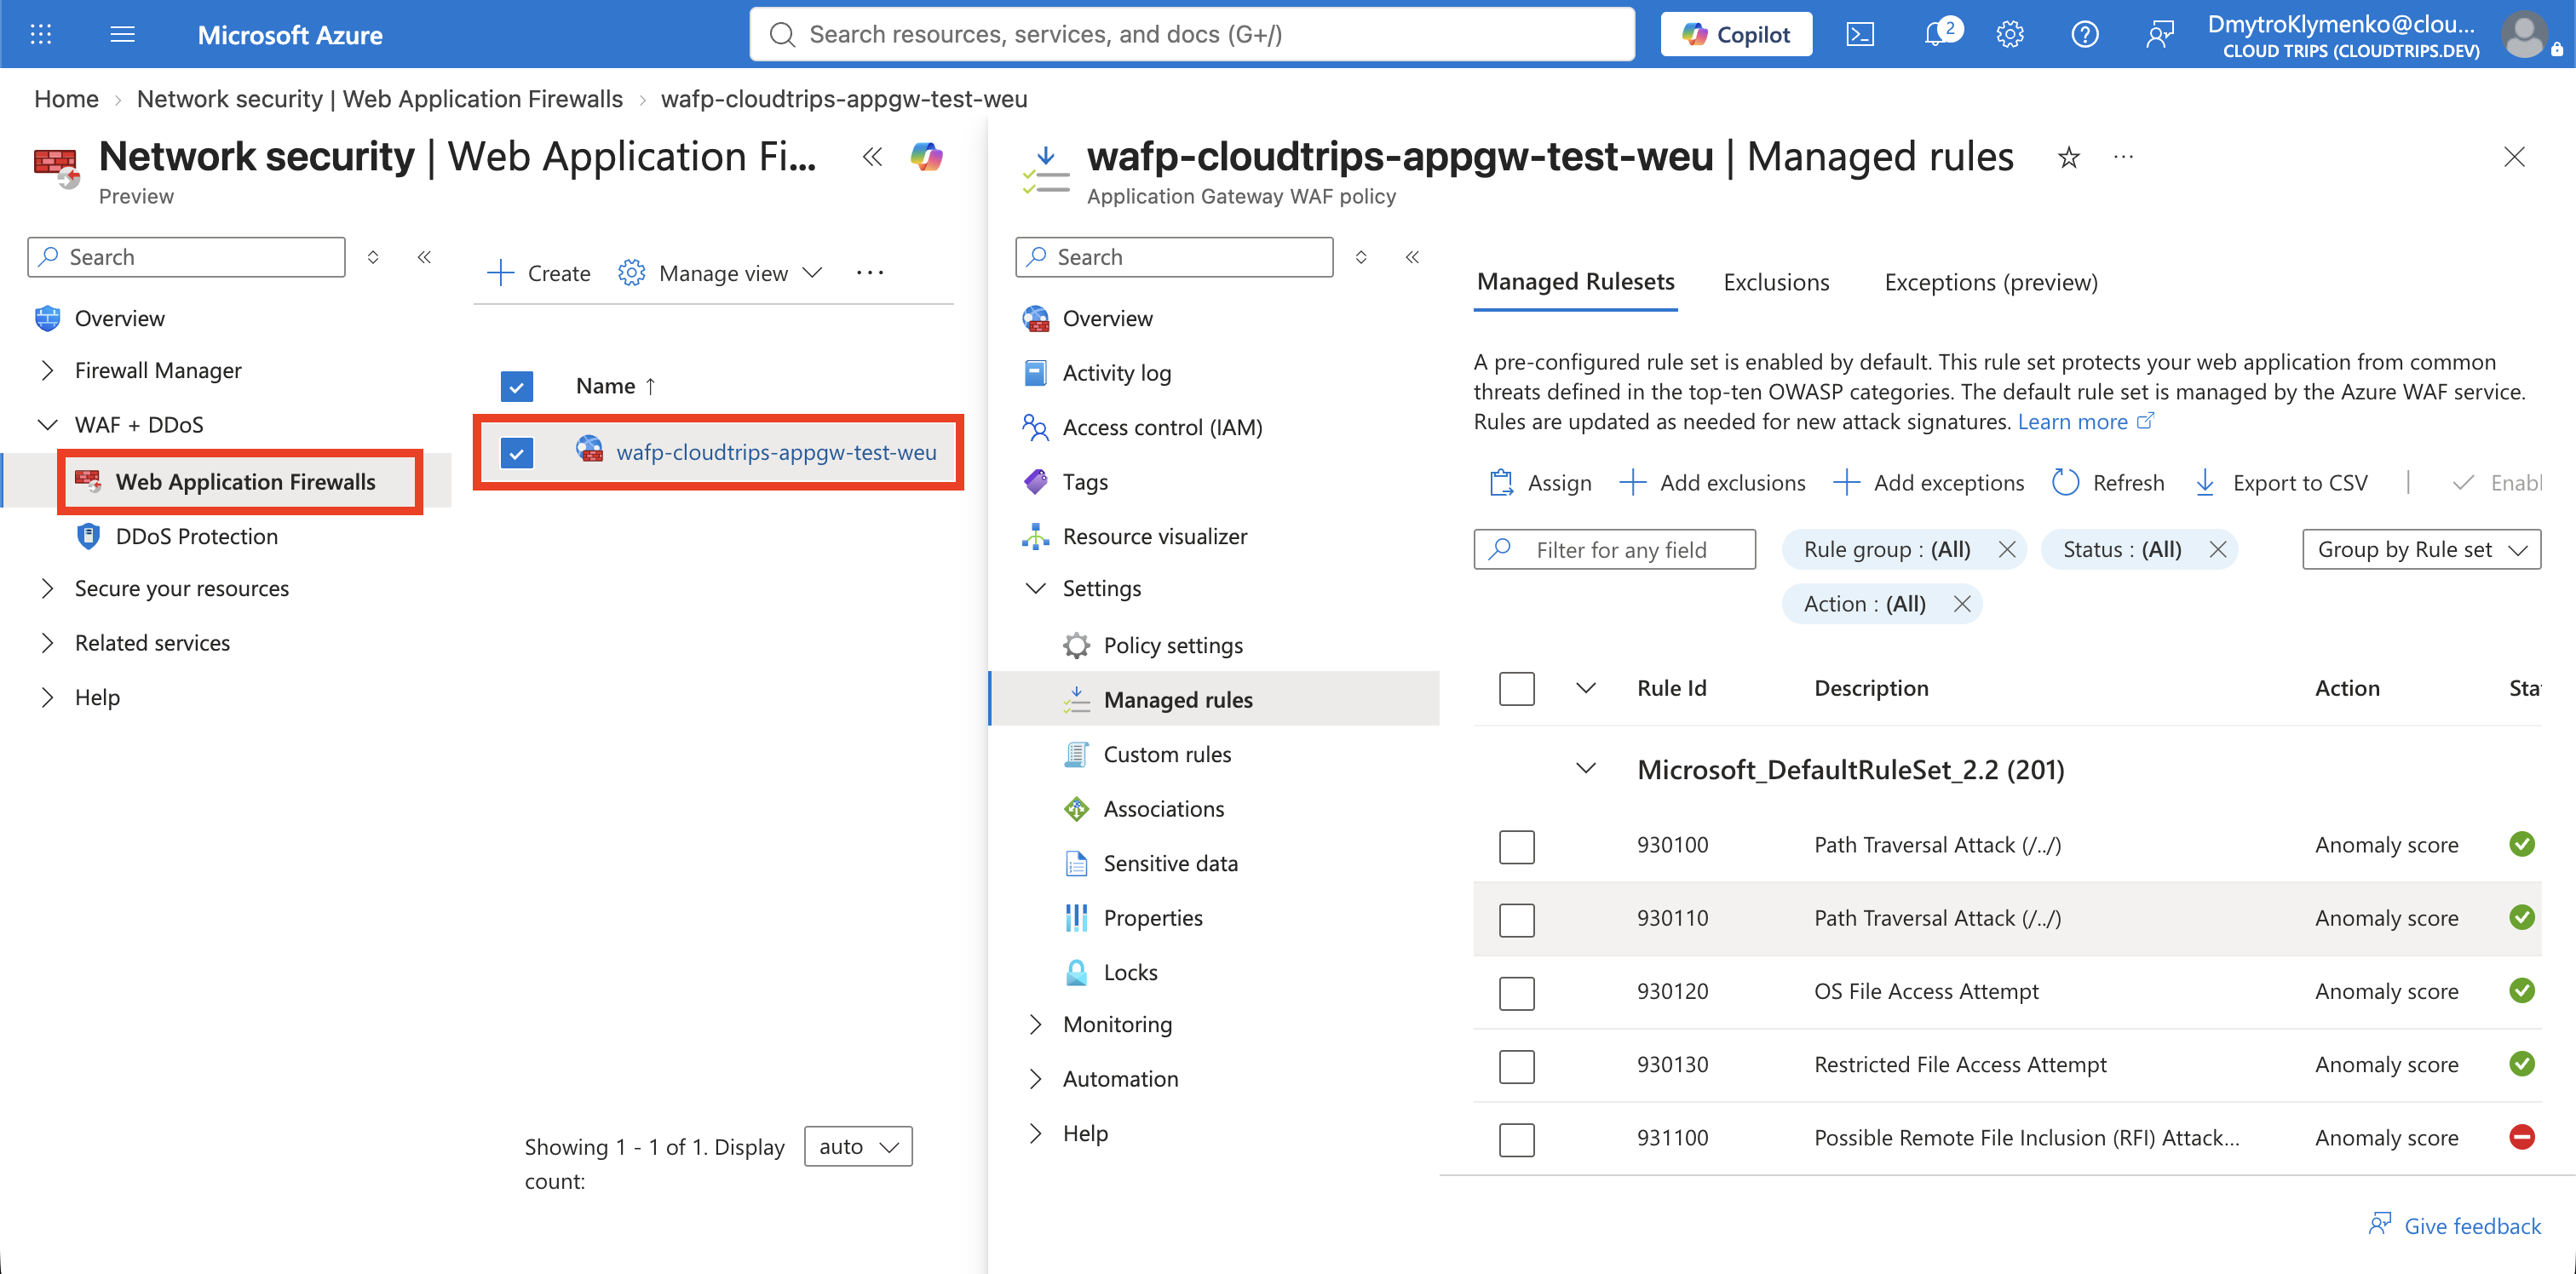Image resolution: width=2576 pixels, height=1274 pixels.
Task: Select the Managed Rulesets tab
Action: click(x=1575, y=283)
